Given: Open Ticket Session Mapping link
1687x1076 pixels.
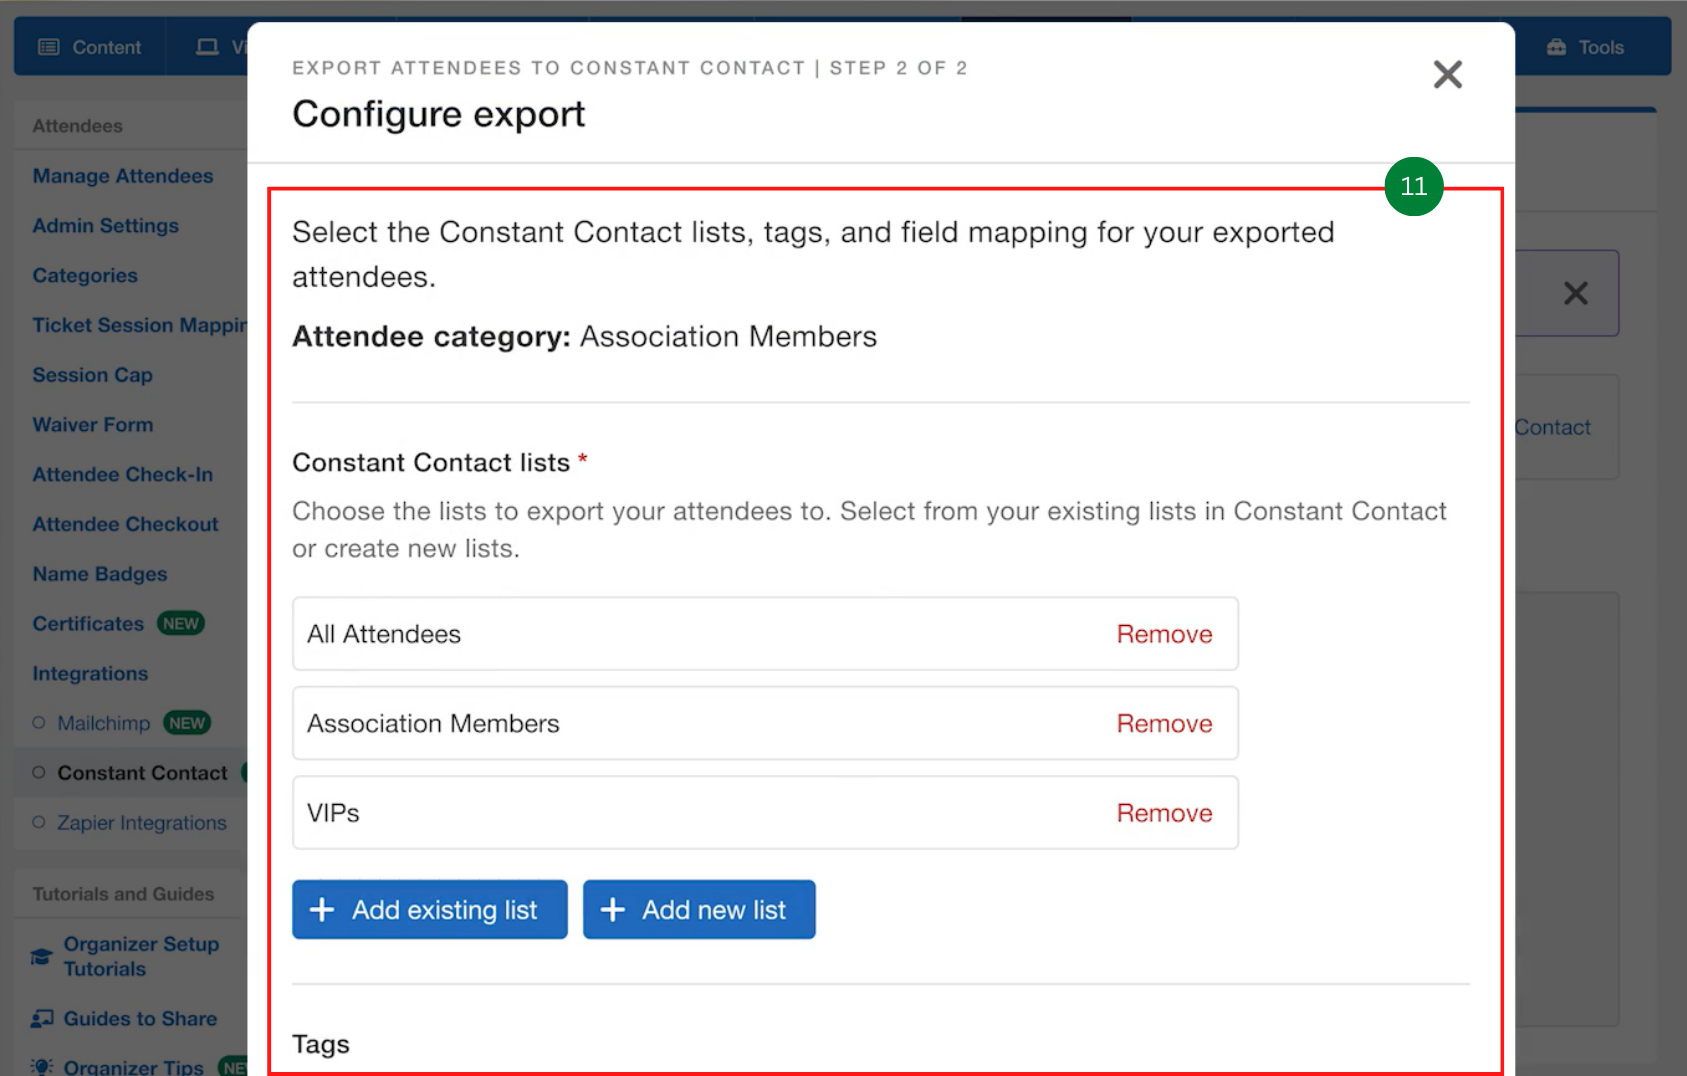Looking at the screenshot, I should point(139,325).
